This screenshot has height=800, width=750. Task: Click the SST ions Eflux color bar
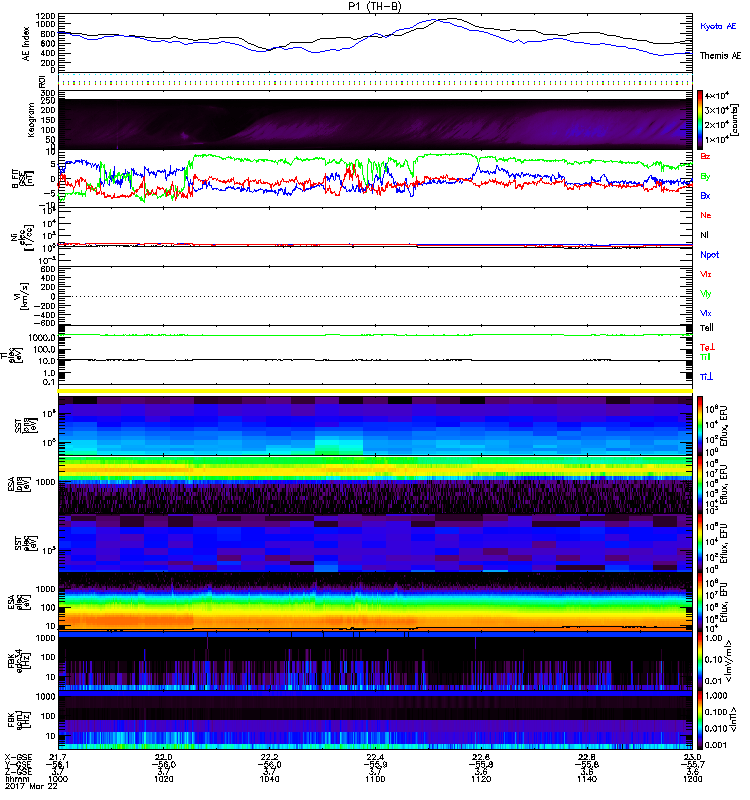click(700, 426)
